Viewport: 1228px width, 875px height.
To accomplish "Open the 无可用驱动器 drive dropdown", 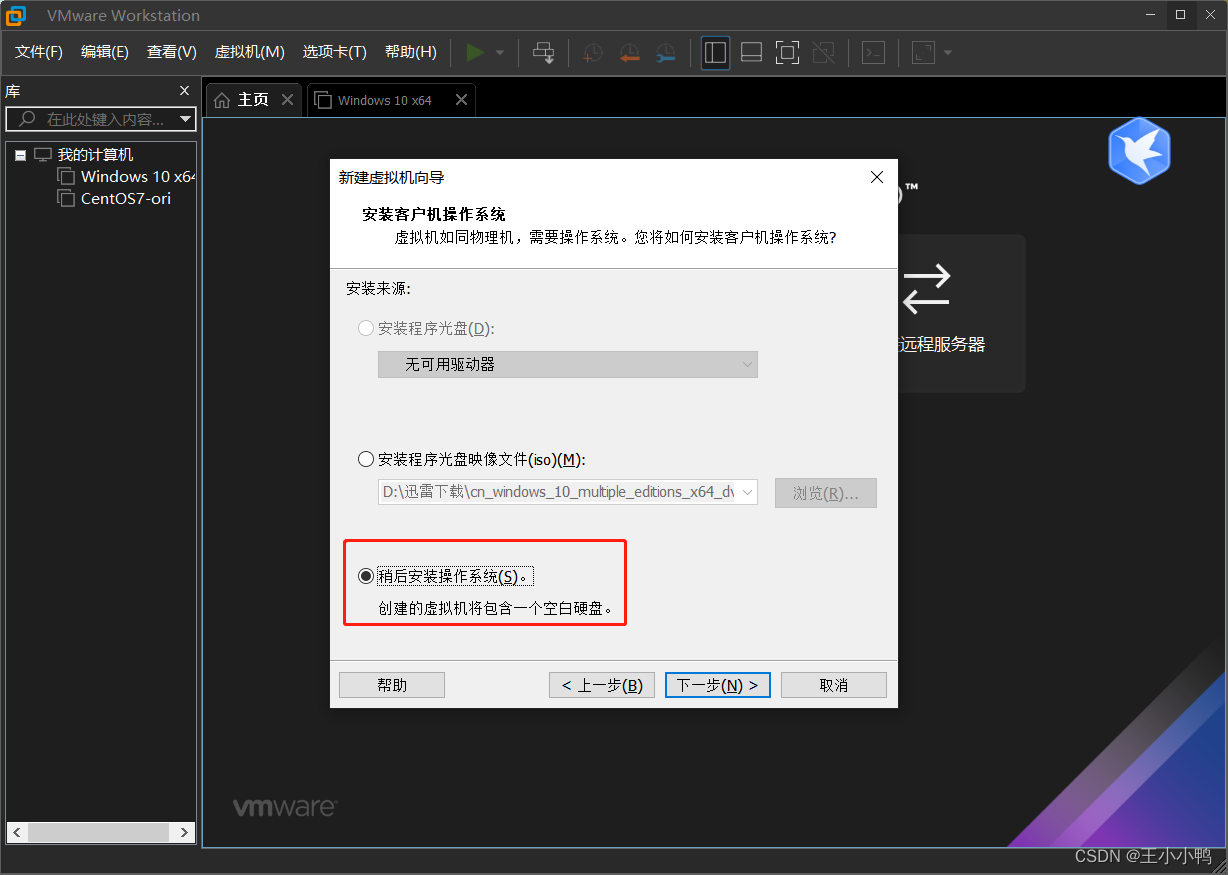I will pos(567,364).
